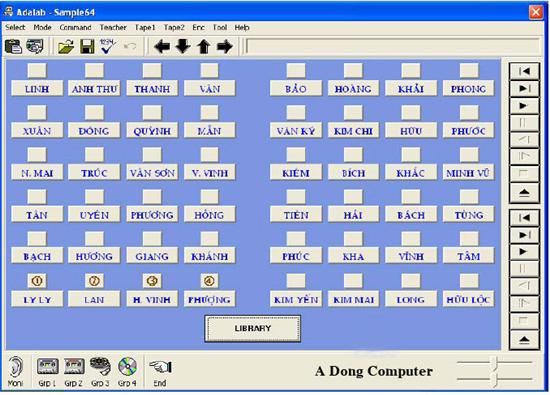Select the Grp 4 disc icon

coord(127,371)
